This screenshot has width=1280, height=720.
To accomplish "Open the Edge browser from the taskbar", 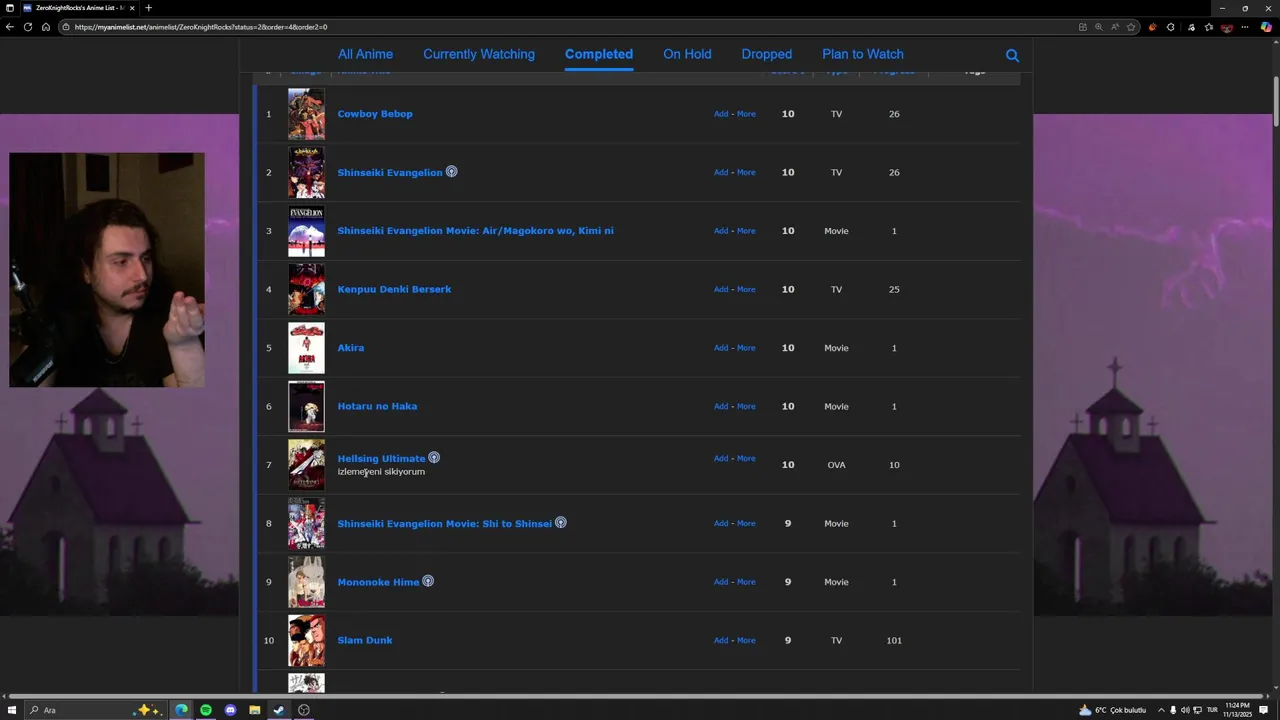I will tap(181, 710).
